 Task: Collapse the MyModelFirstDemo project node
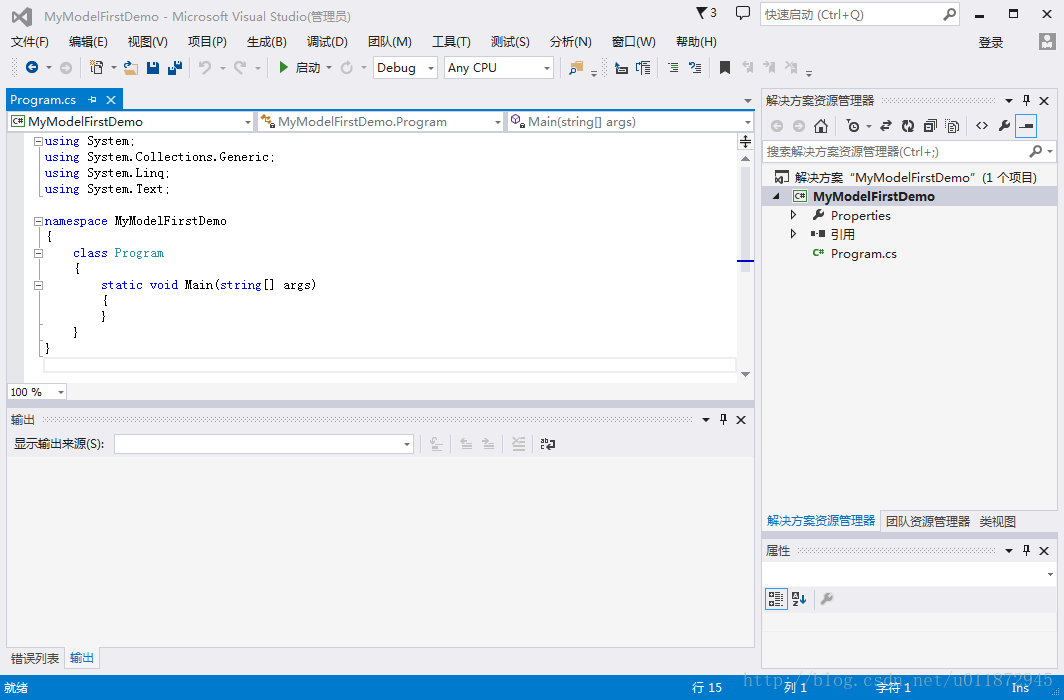(777, 196)
